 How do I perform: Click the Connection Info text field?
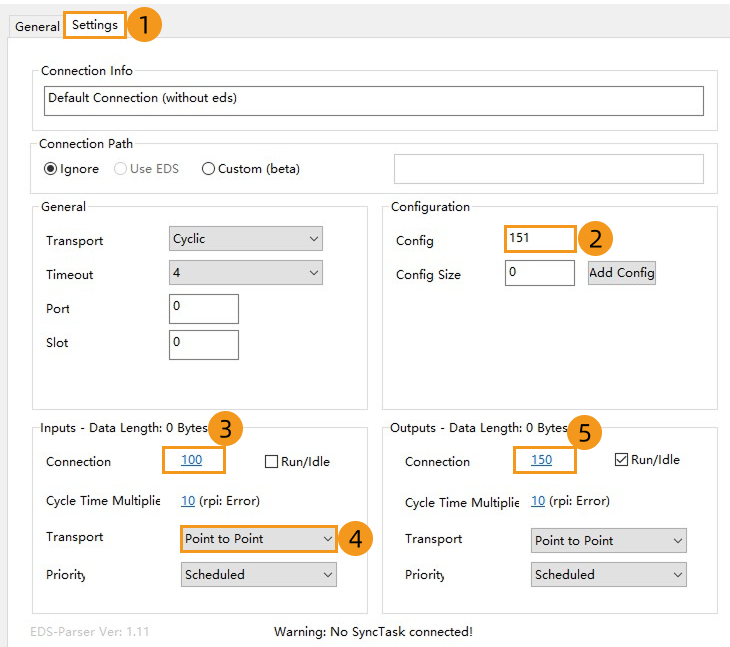[374, 100]
